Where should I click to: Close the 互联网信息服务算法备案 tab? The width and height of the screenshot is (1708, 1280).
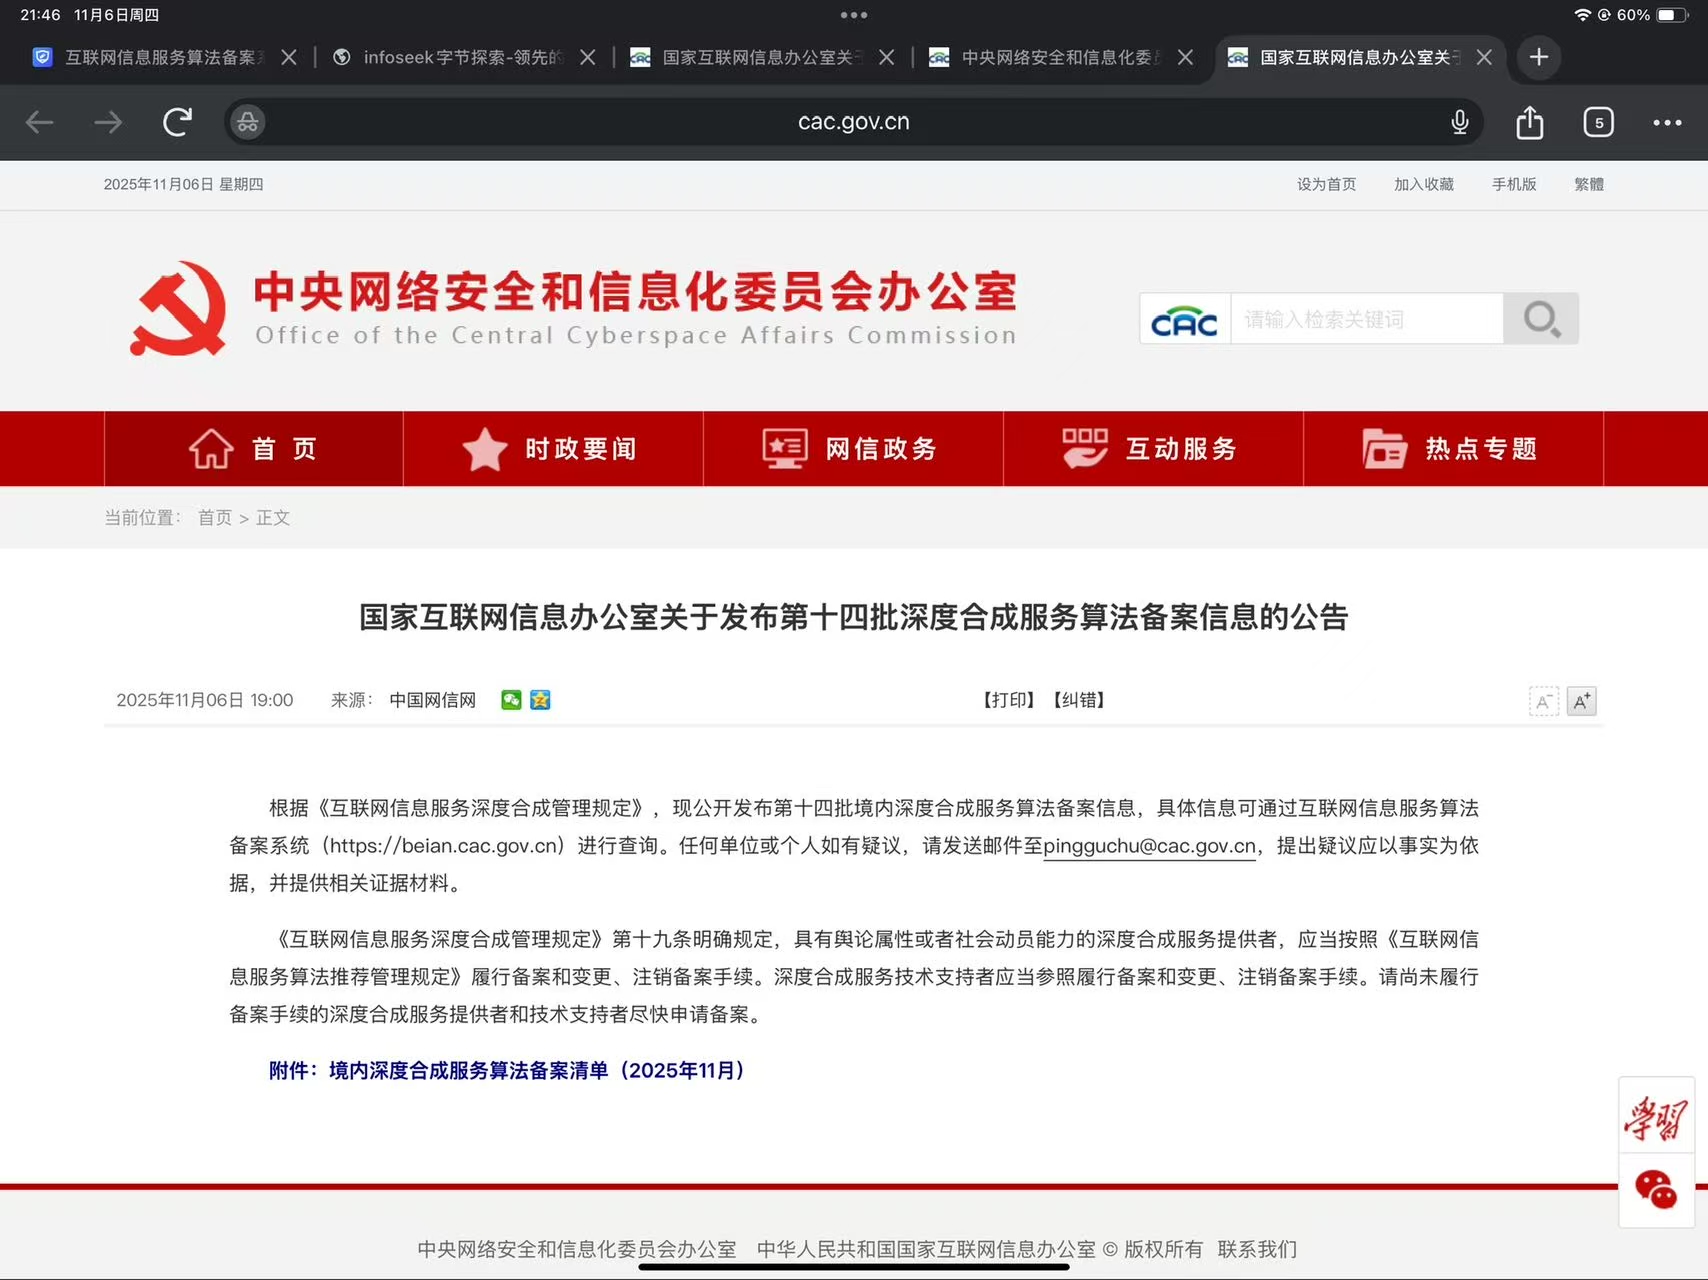coord(289,57)
